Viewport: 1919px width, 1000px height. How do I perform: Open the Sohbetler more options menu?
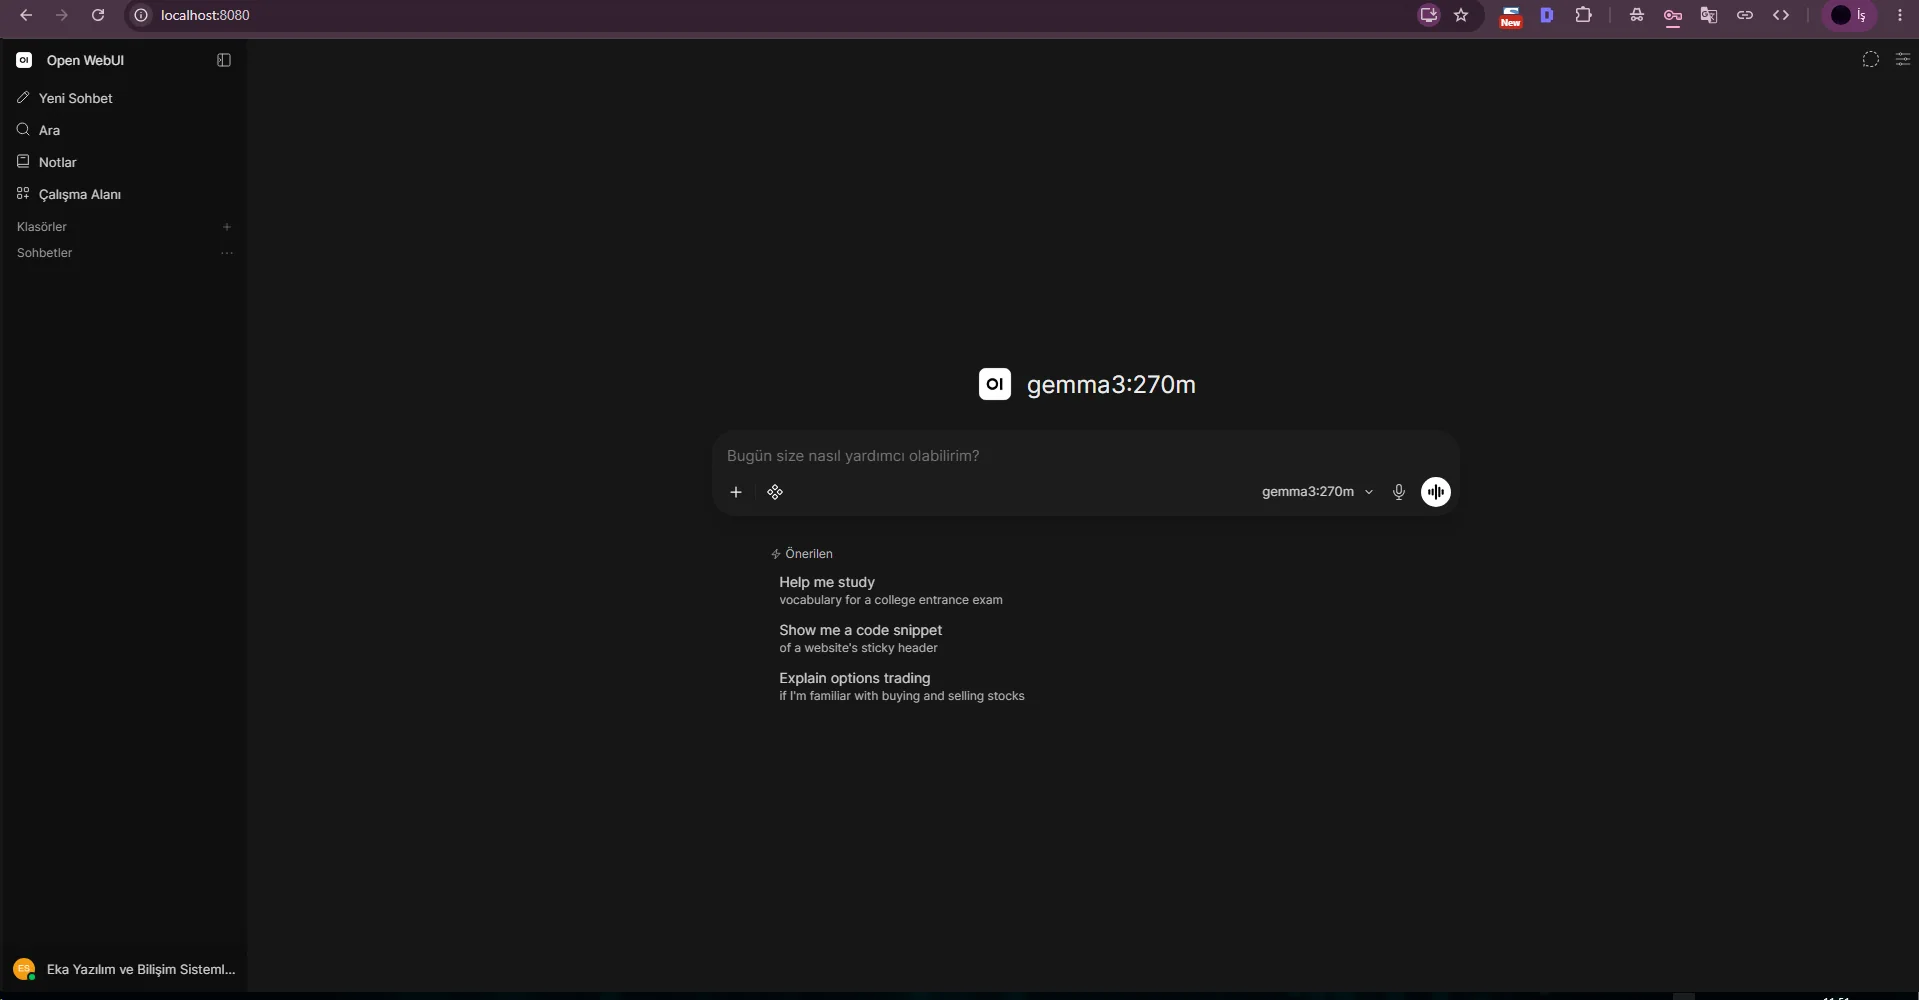tap(227, 253)
